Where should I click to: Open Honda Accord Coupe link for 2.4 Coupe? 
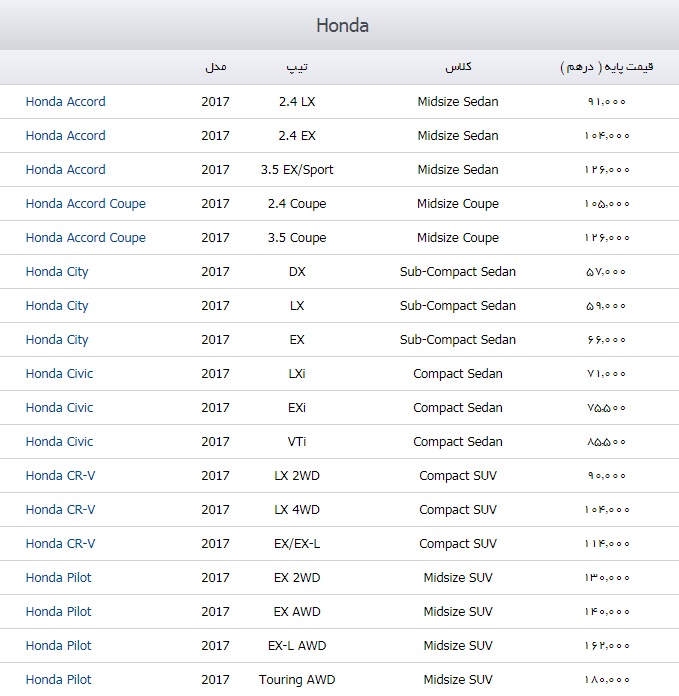click(86, 204)
